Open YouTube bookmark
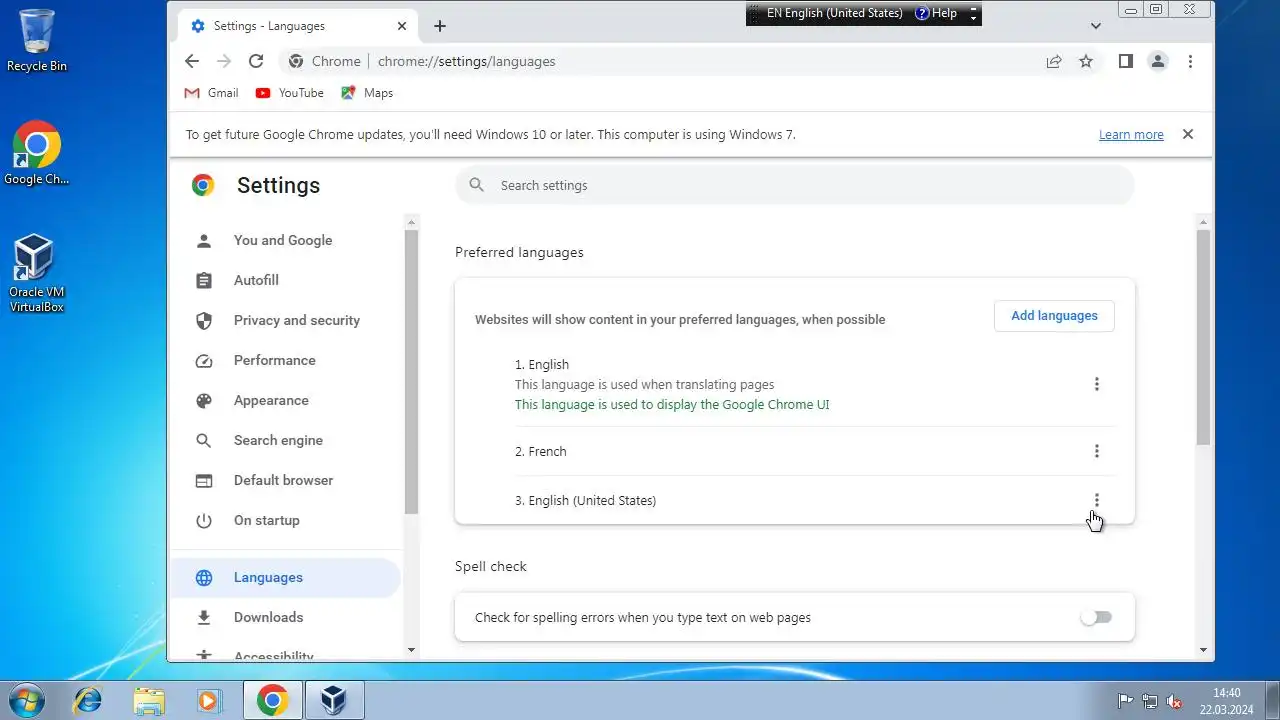This screenshot has width=1280, height=720. pyautogui.click(x=290, y=93)
